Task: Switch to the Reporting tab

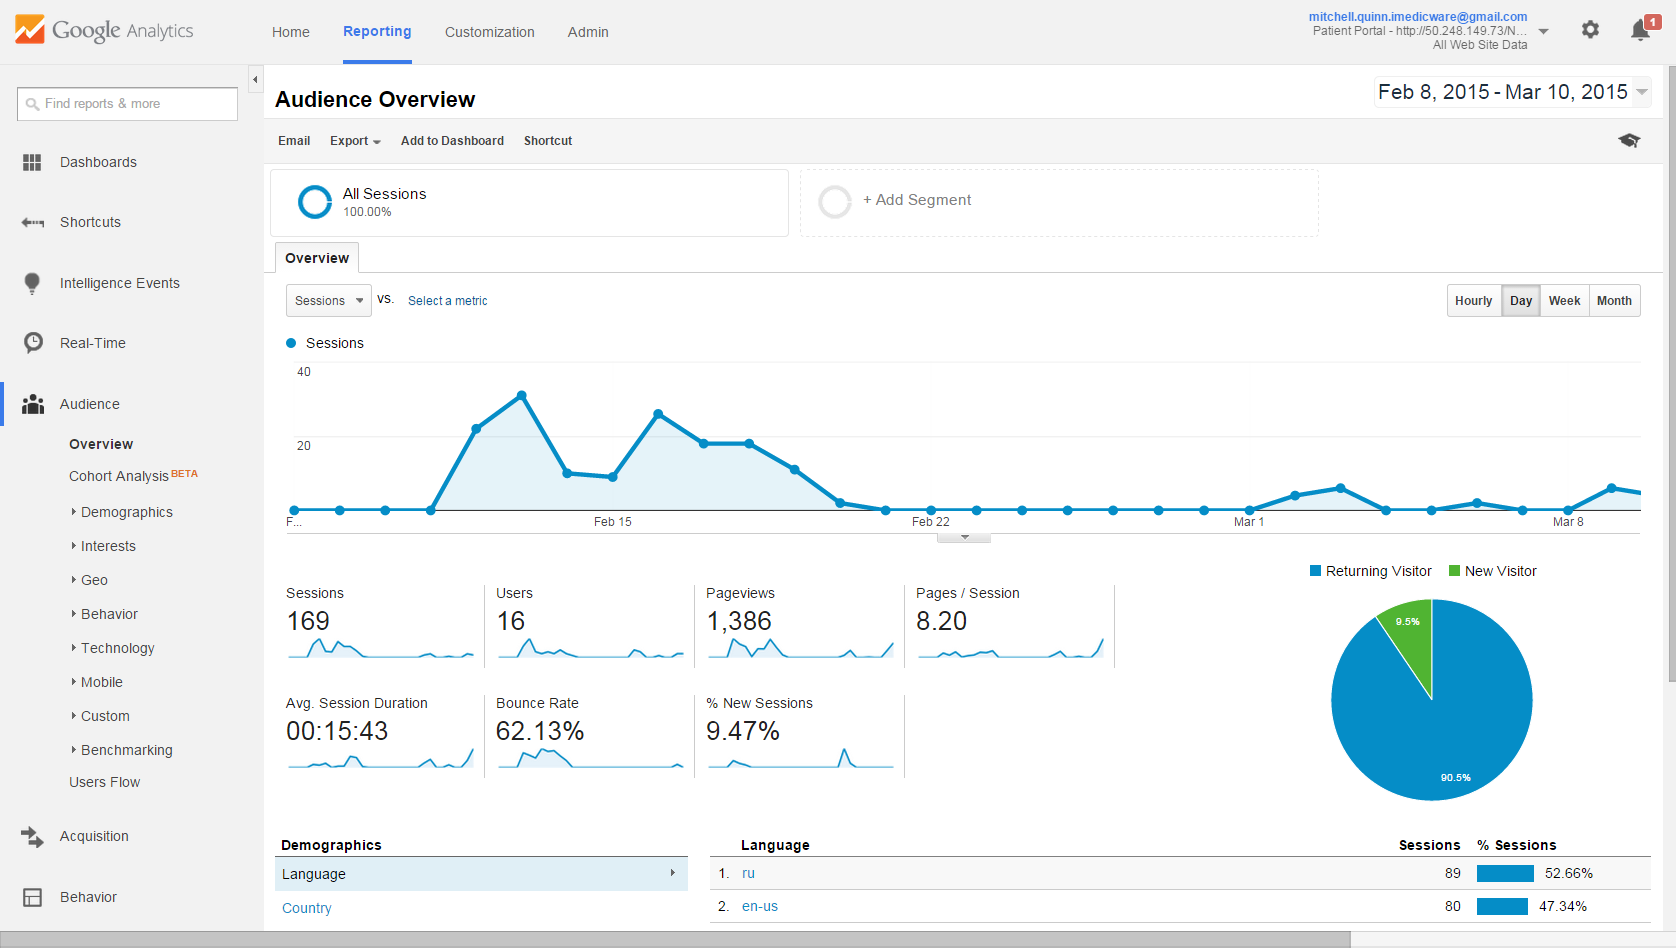Action: coord(377,31)
